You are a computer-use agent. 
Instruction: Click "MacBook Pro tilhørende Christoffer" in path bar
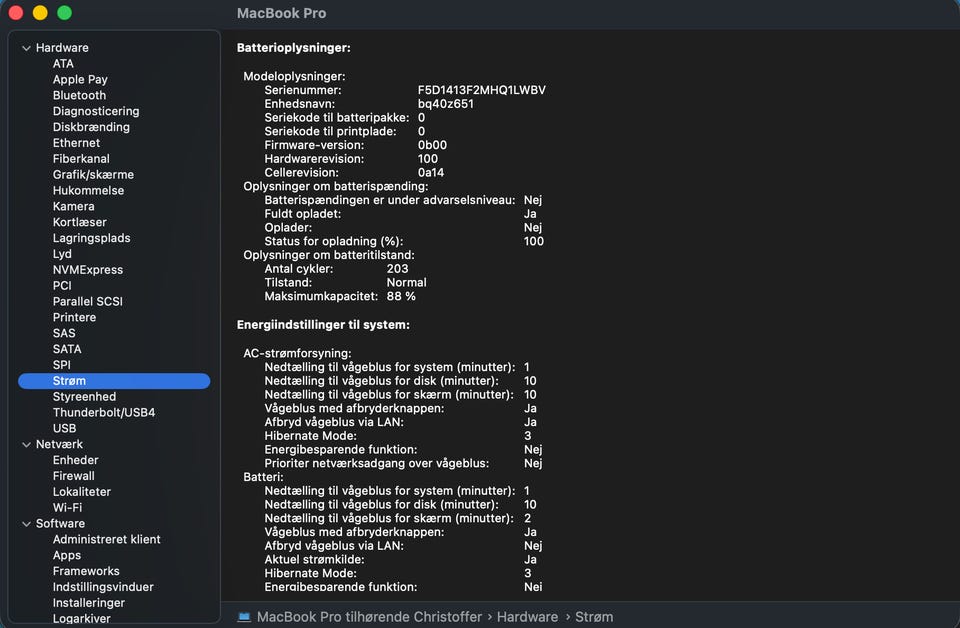tap(369, 617)
